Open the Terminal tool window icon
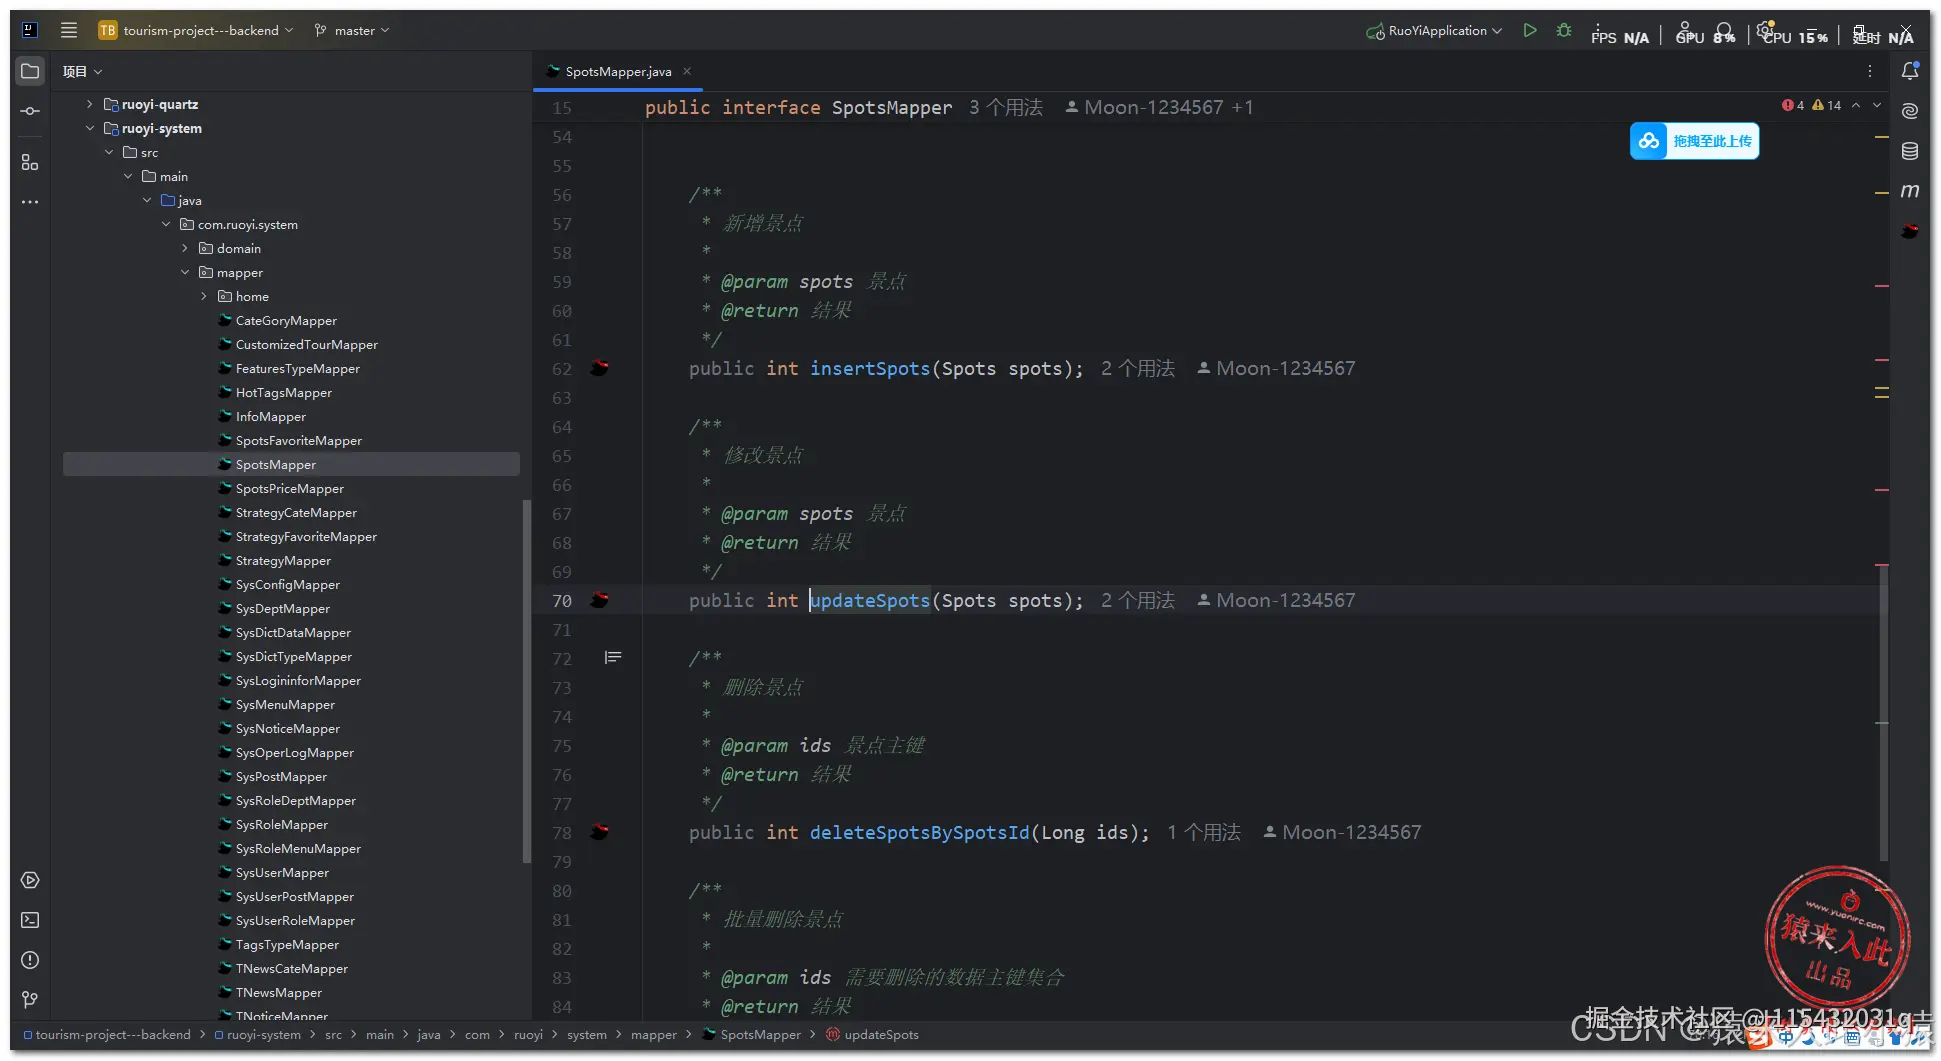 tap(30, 920)
